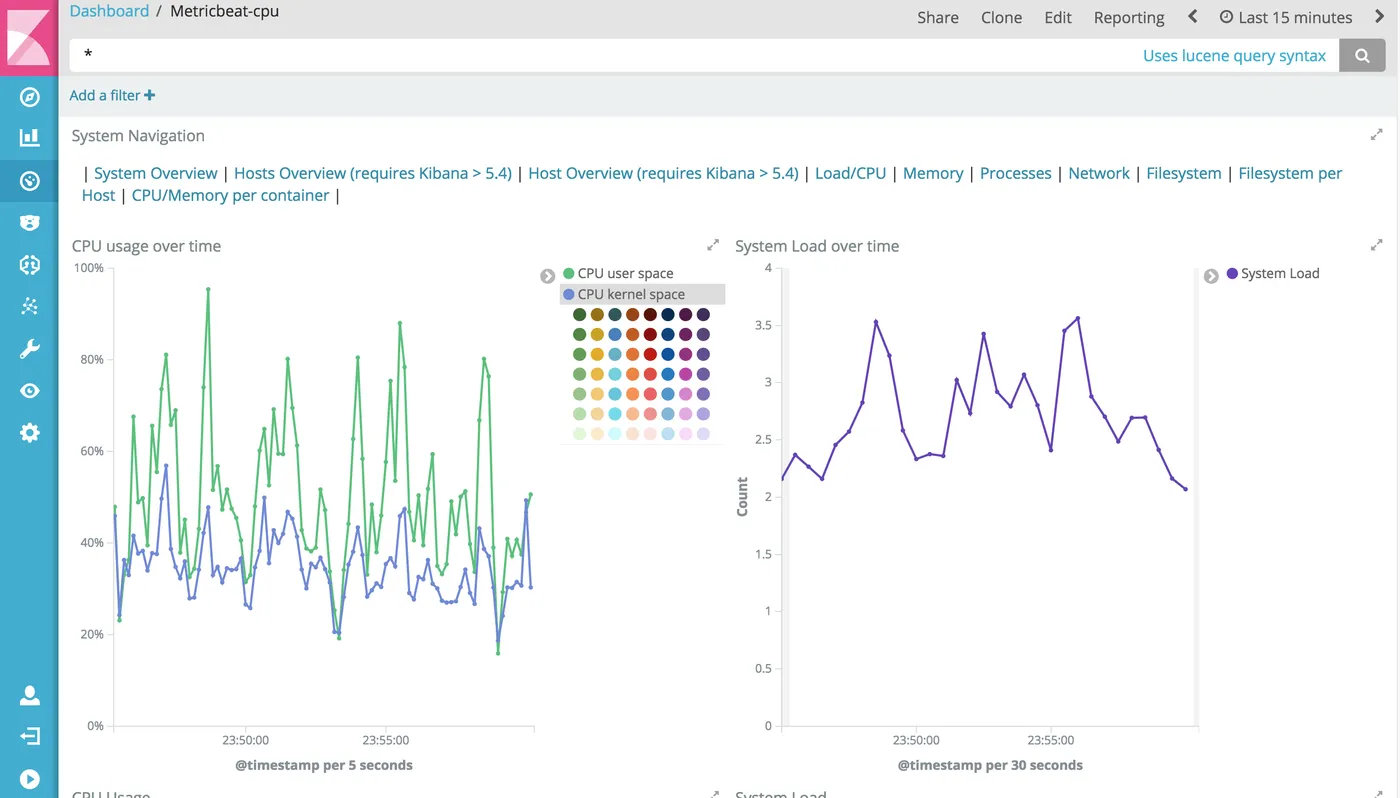Open the Hosts Overview navigation link
The height and width of the screenshot is (798, 1400).
(x=372, y=173)
